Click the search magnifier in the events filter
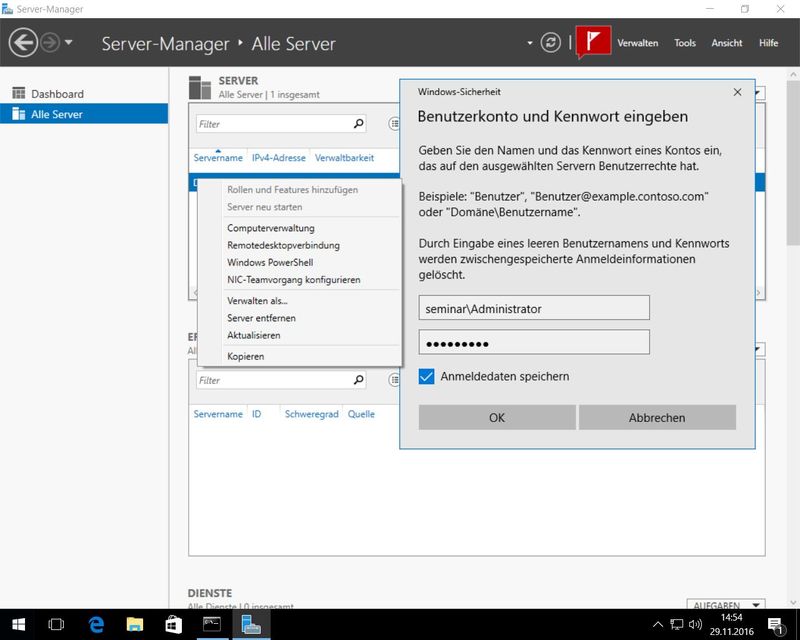The height and width of the screenshot is (640, 800). click(x=359, y=380)
